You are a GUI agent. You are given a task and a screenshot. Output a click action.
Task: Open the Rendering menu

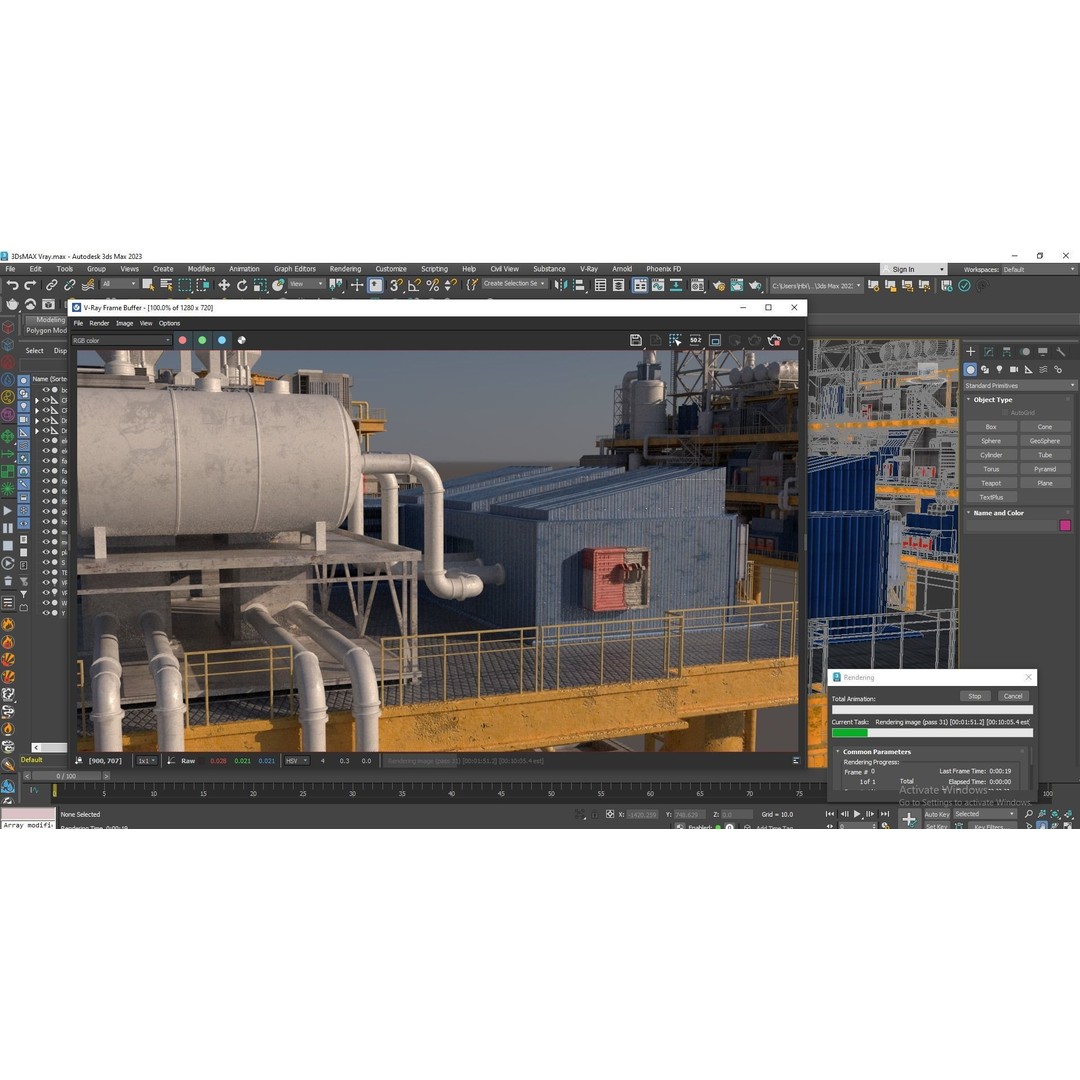tap(344, 268)
